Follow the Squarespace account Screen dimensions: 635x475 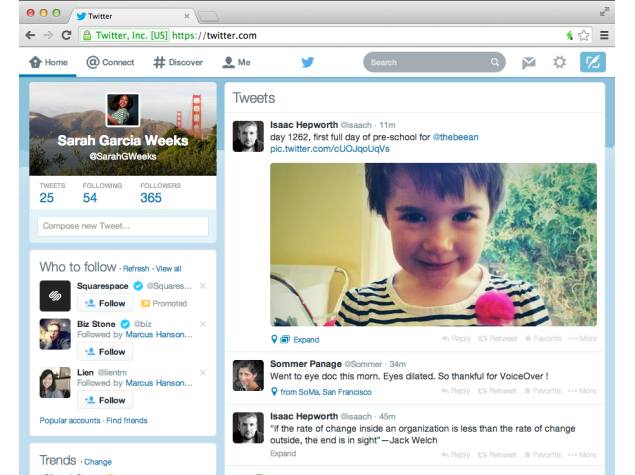pyautogui.click(x=105, y=303)
